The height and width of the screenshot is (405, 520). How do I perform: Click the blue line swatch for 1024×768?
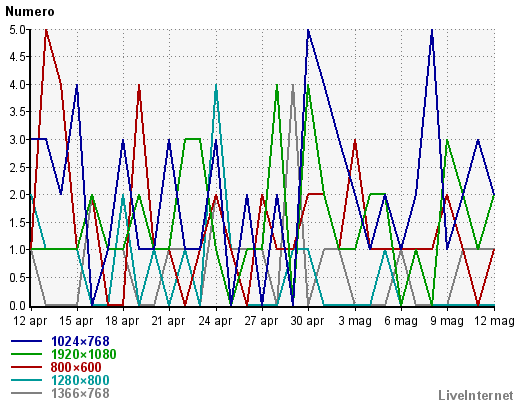(27, 341)
